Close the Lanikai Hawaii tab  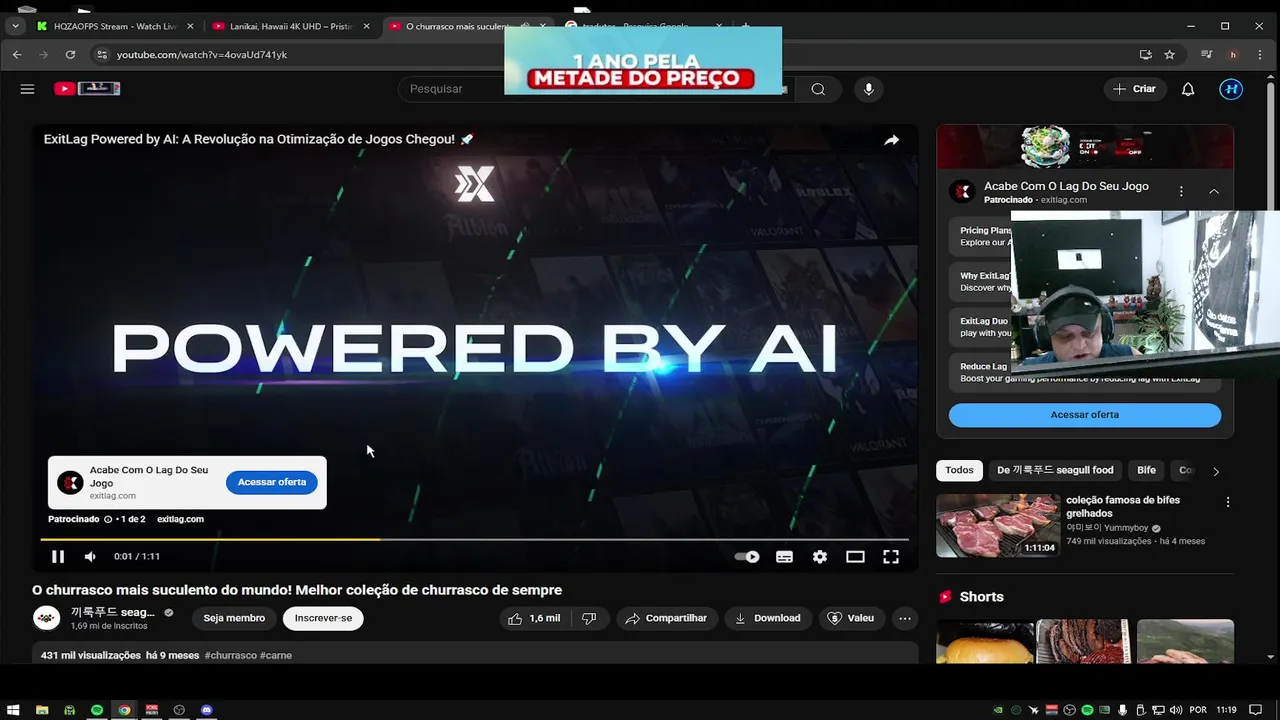366,26
